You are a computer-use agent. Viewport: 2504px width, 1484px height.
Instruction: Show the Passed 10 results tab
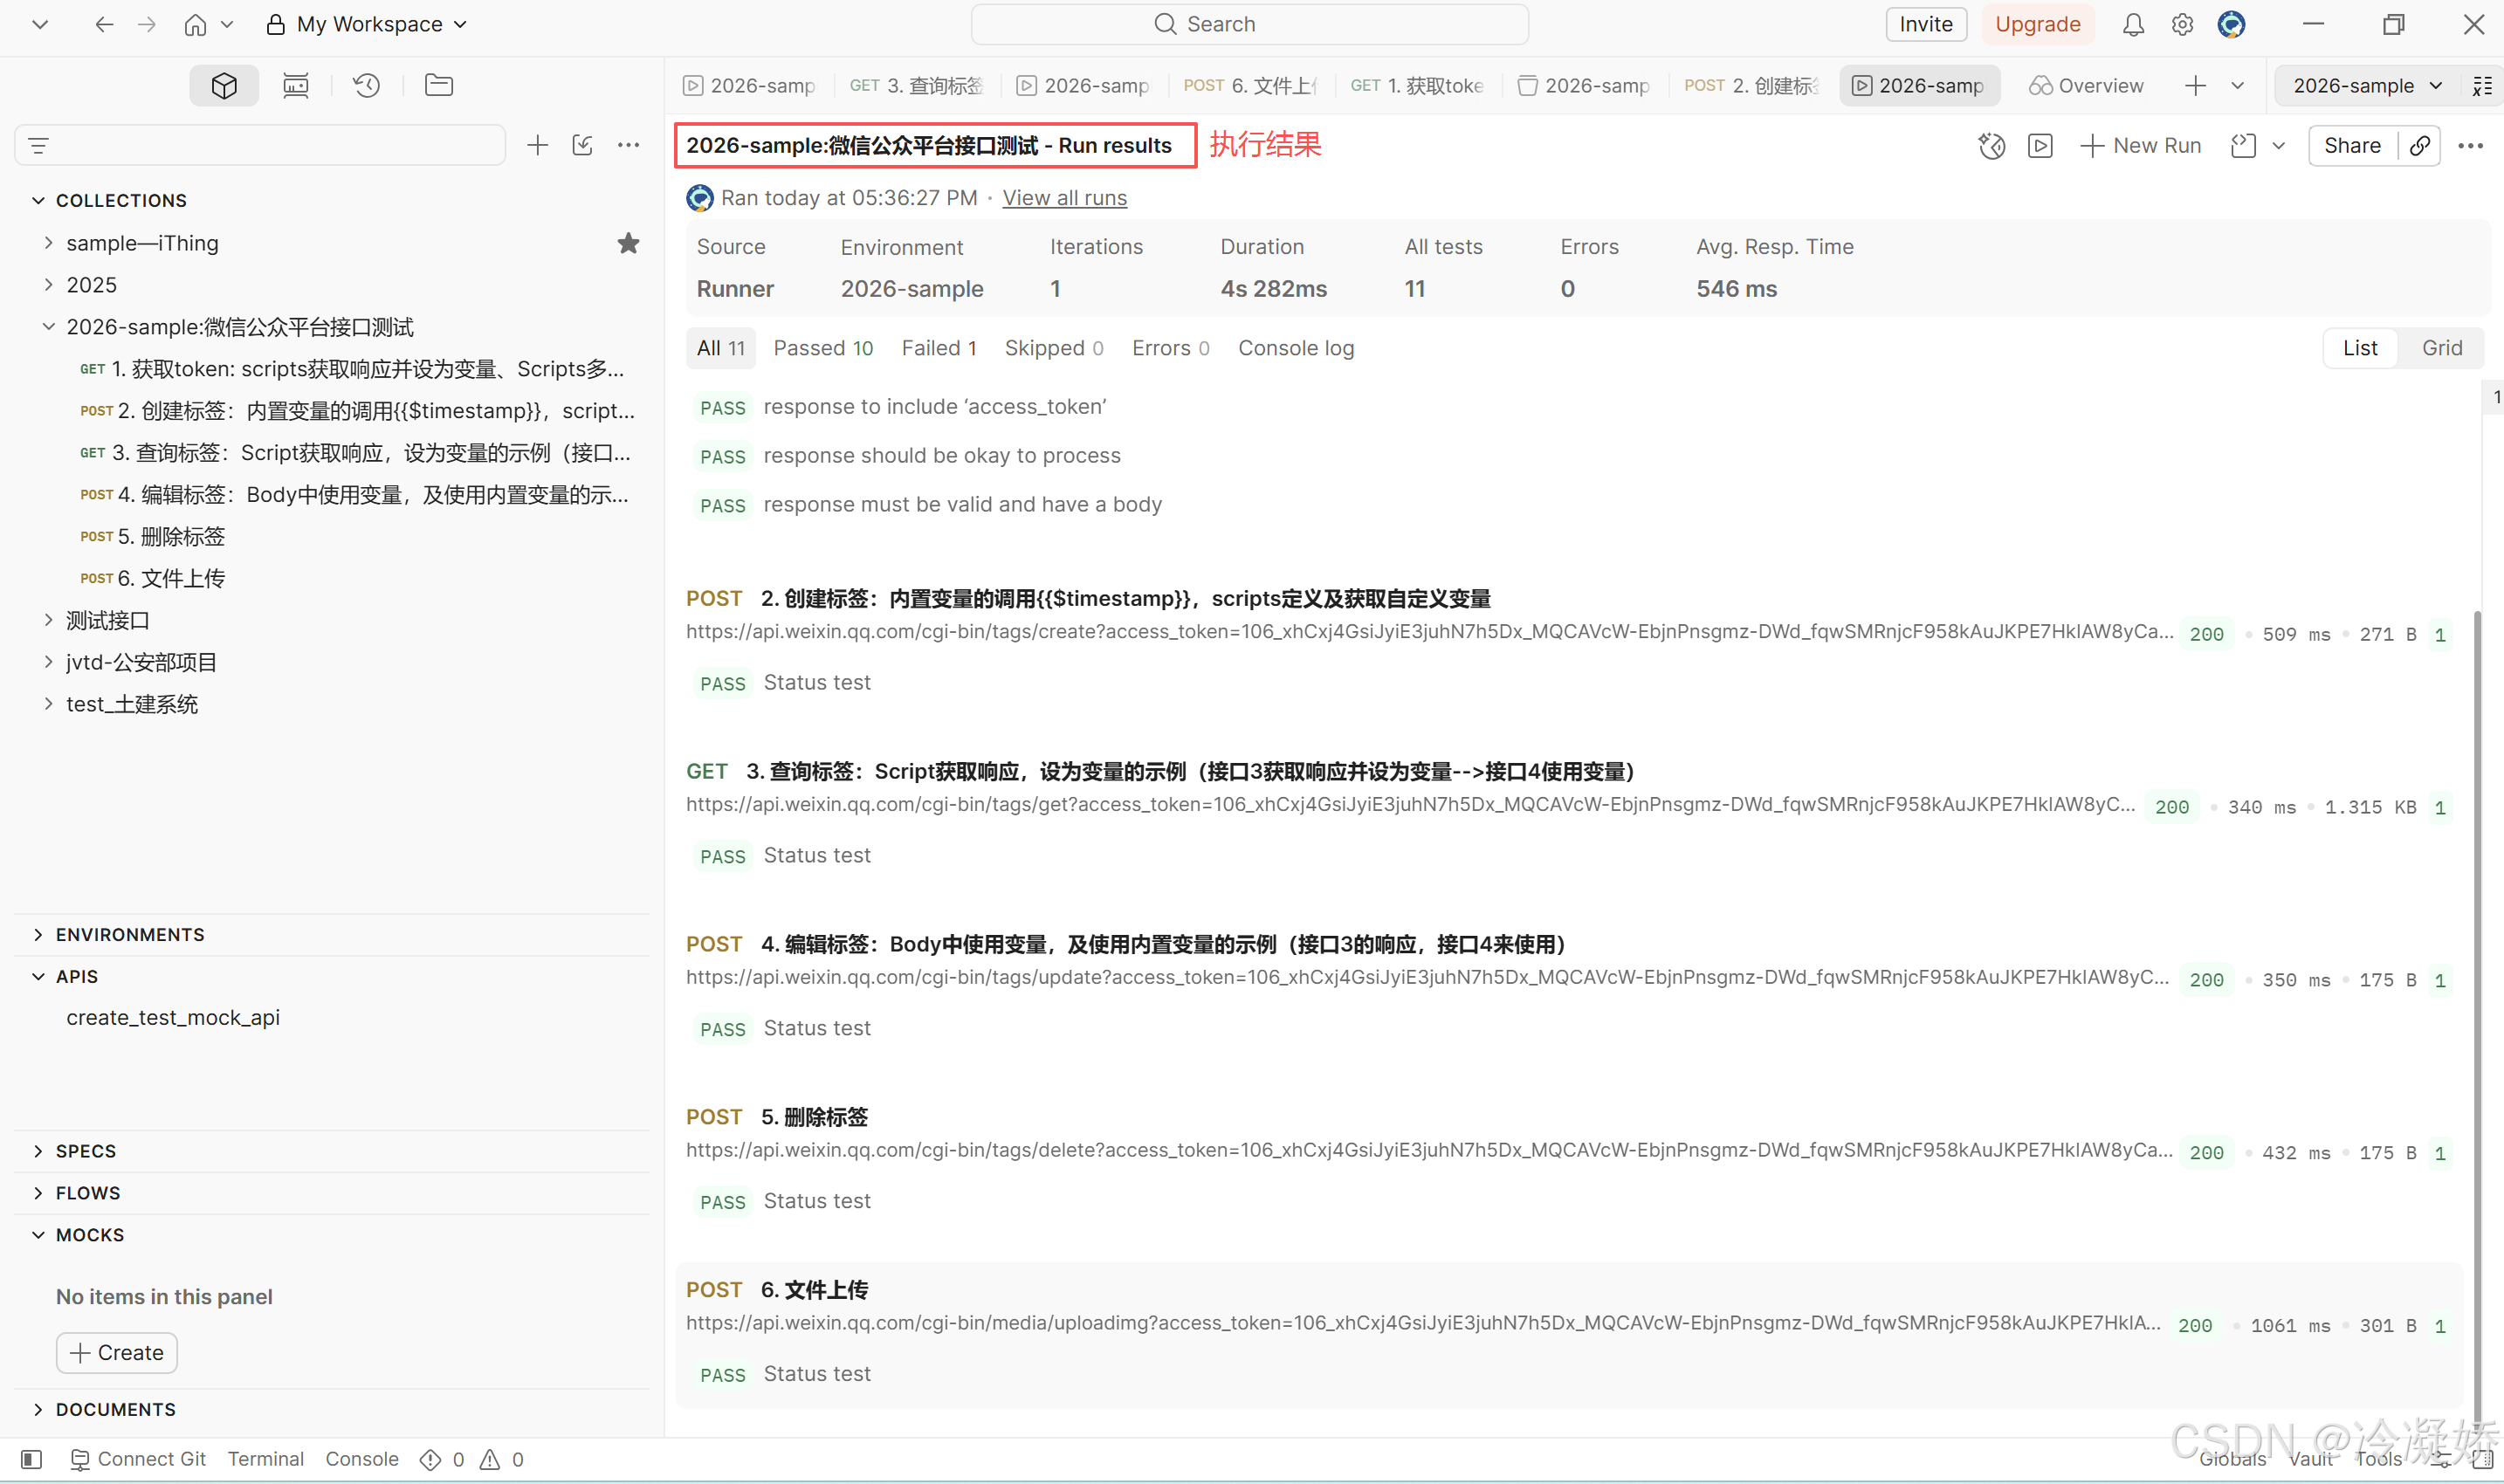click(x=823, y=348)
